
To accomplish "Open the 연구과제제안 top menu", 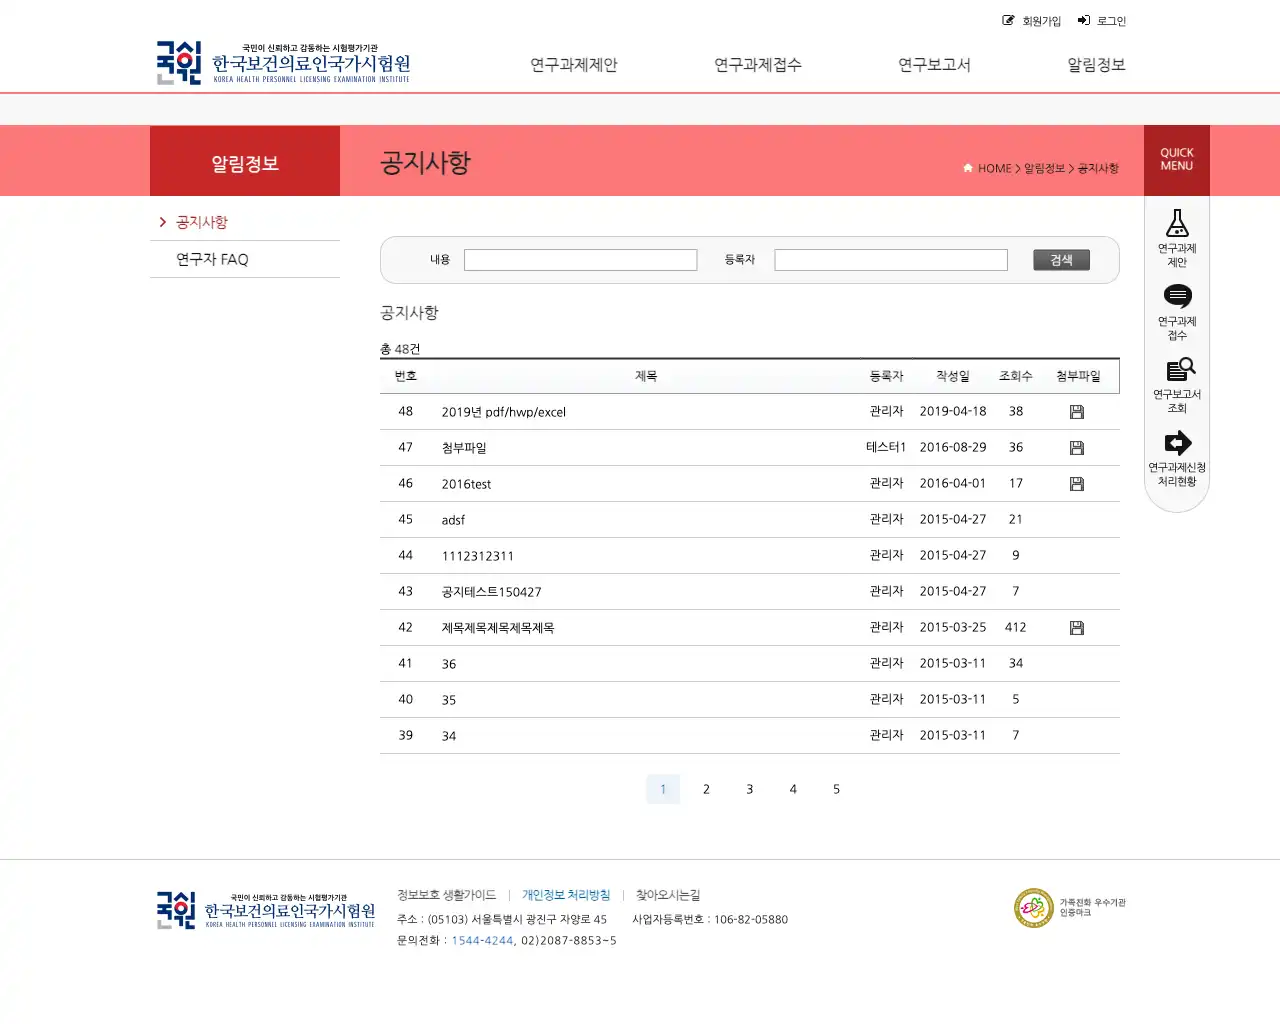I will [574, 65].
